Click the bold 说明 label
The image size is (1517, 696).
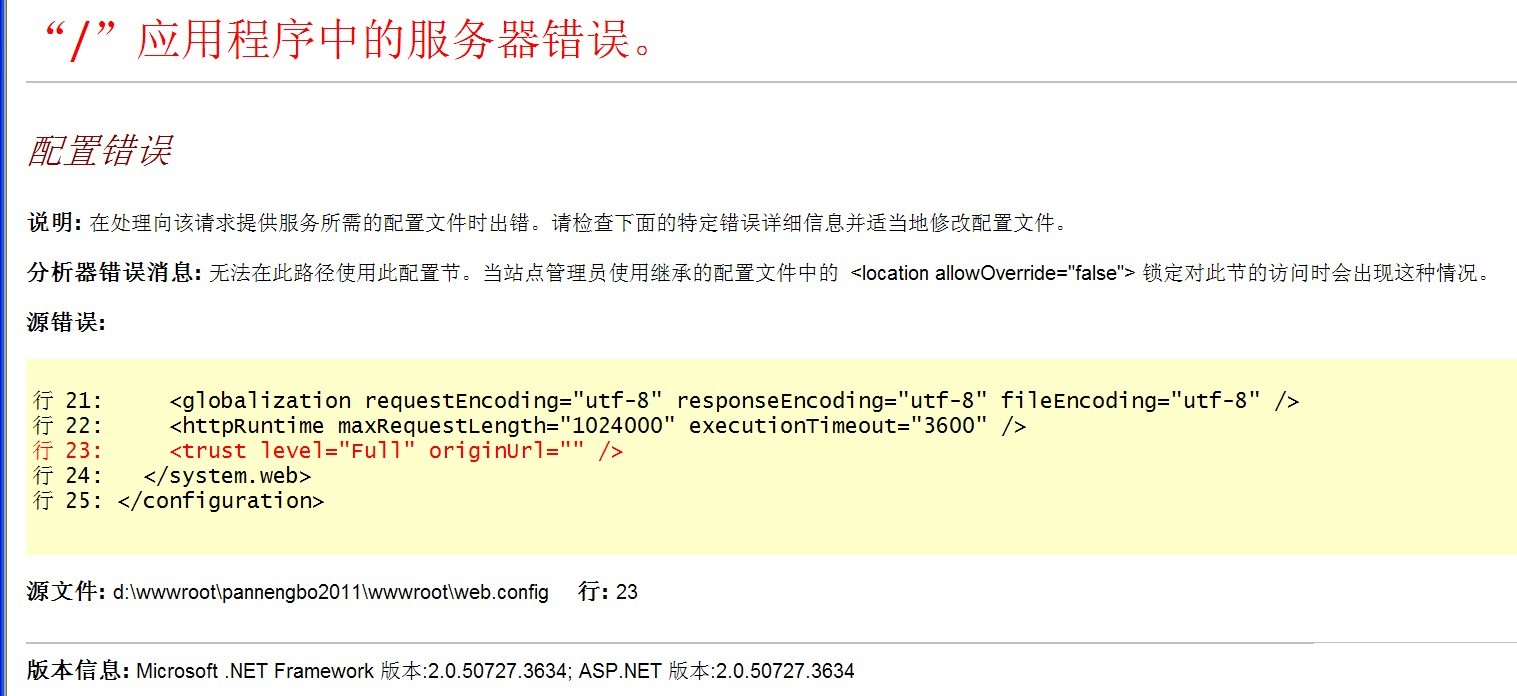(54, 222)
